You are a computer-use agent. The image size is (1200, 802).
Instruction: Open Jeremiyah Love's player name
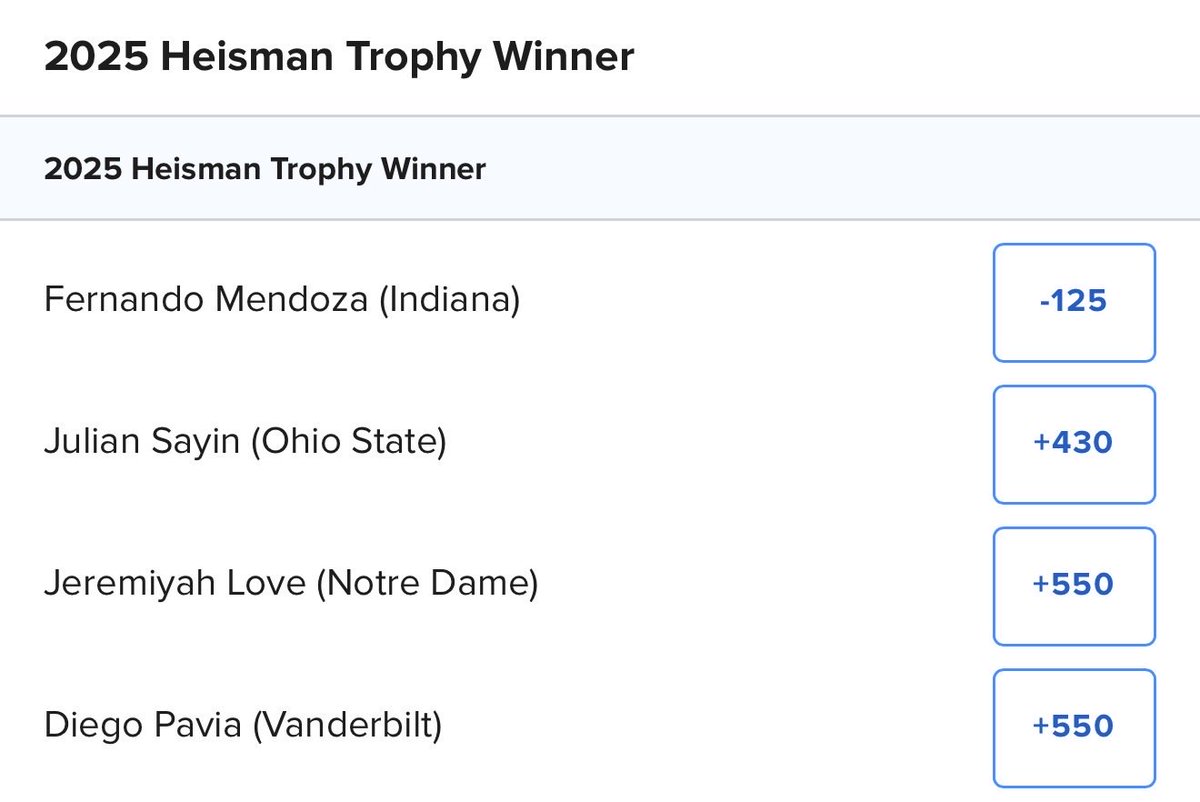click(x=175, y=584)
